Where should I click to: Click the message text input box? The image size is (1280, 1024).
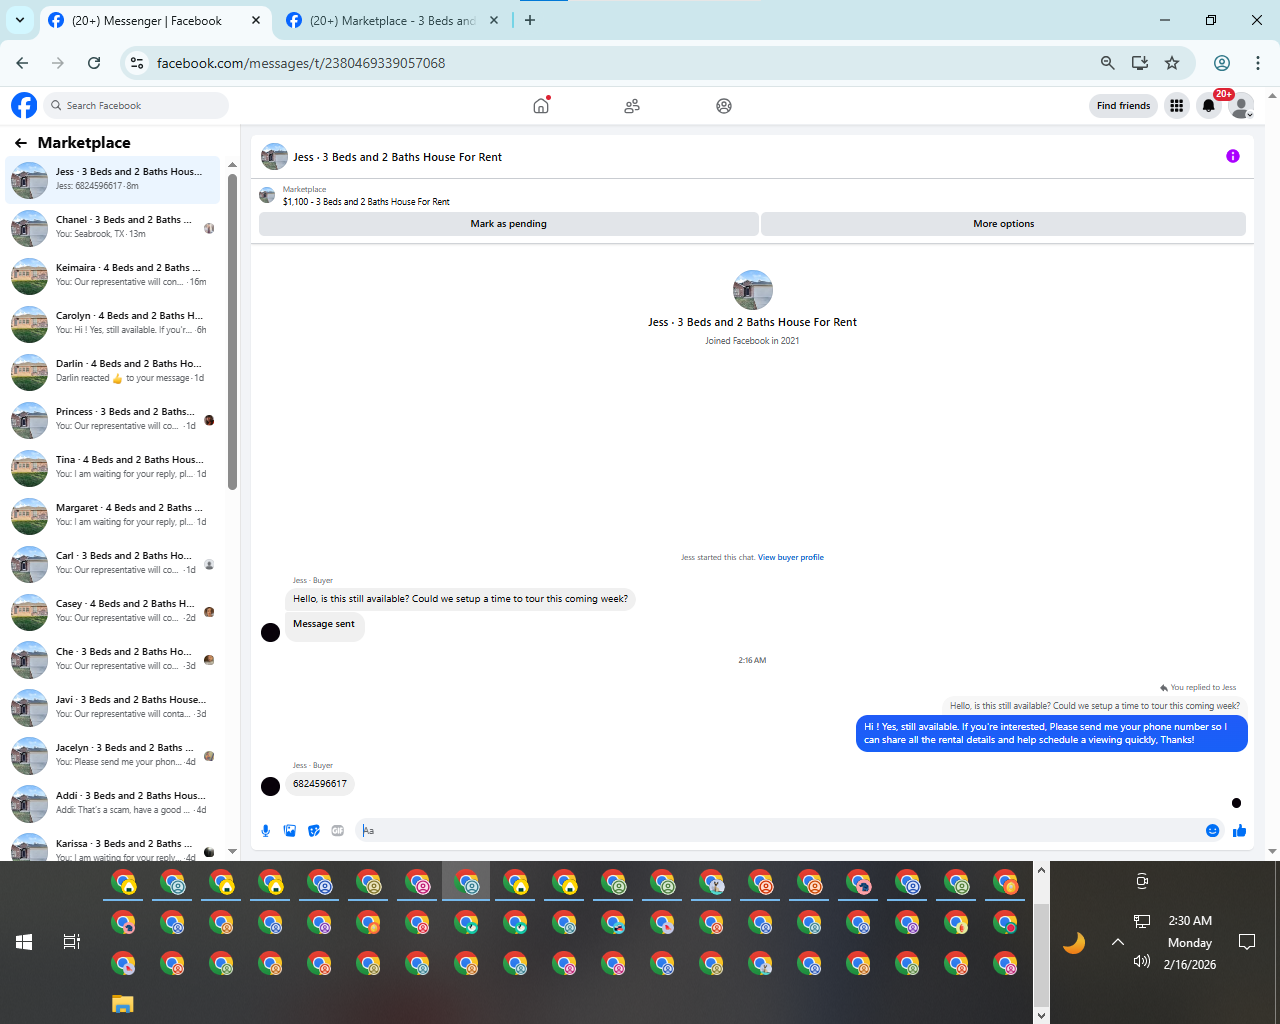780,831
